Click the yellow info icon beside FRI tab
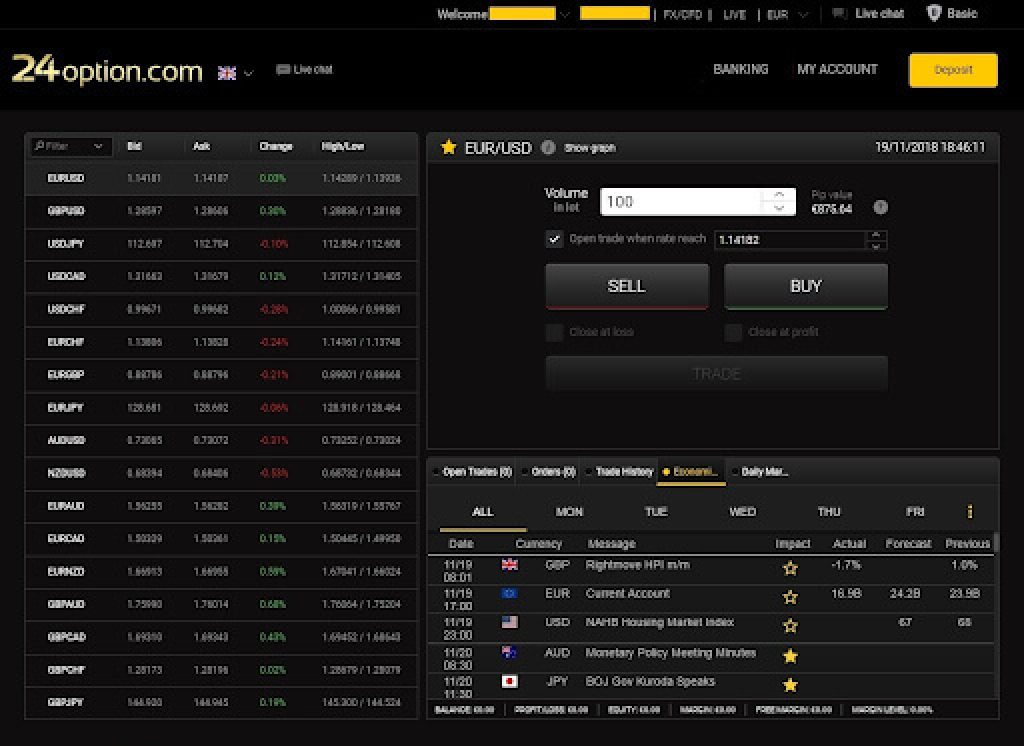The image size is (1024, 746). pos(970,511)
